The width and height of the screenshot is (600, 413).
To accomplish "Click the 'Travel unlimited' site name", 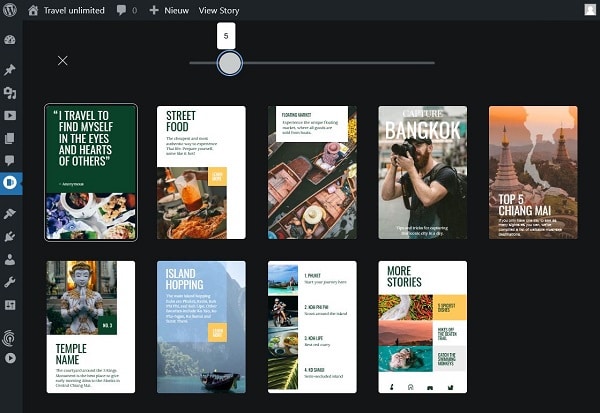I will (x=74, y=10).
